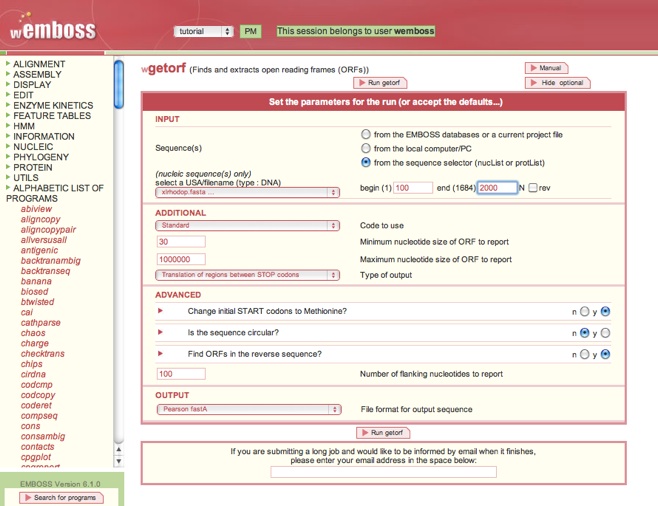
Task: Open the aligncopy program link
Action: pyautogui.click(x=41, y=219)
